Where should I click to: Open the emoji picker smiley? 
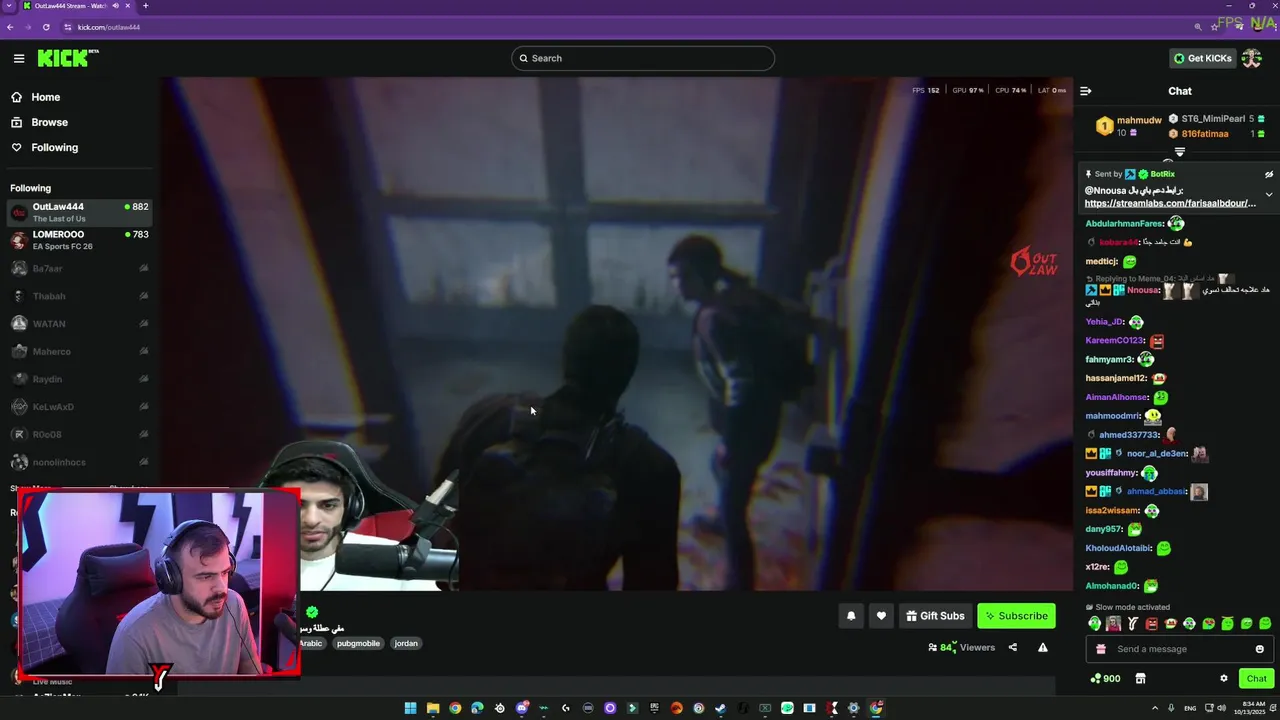pyautogui.click(x=1259, y=649)
